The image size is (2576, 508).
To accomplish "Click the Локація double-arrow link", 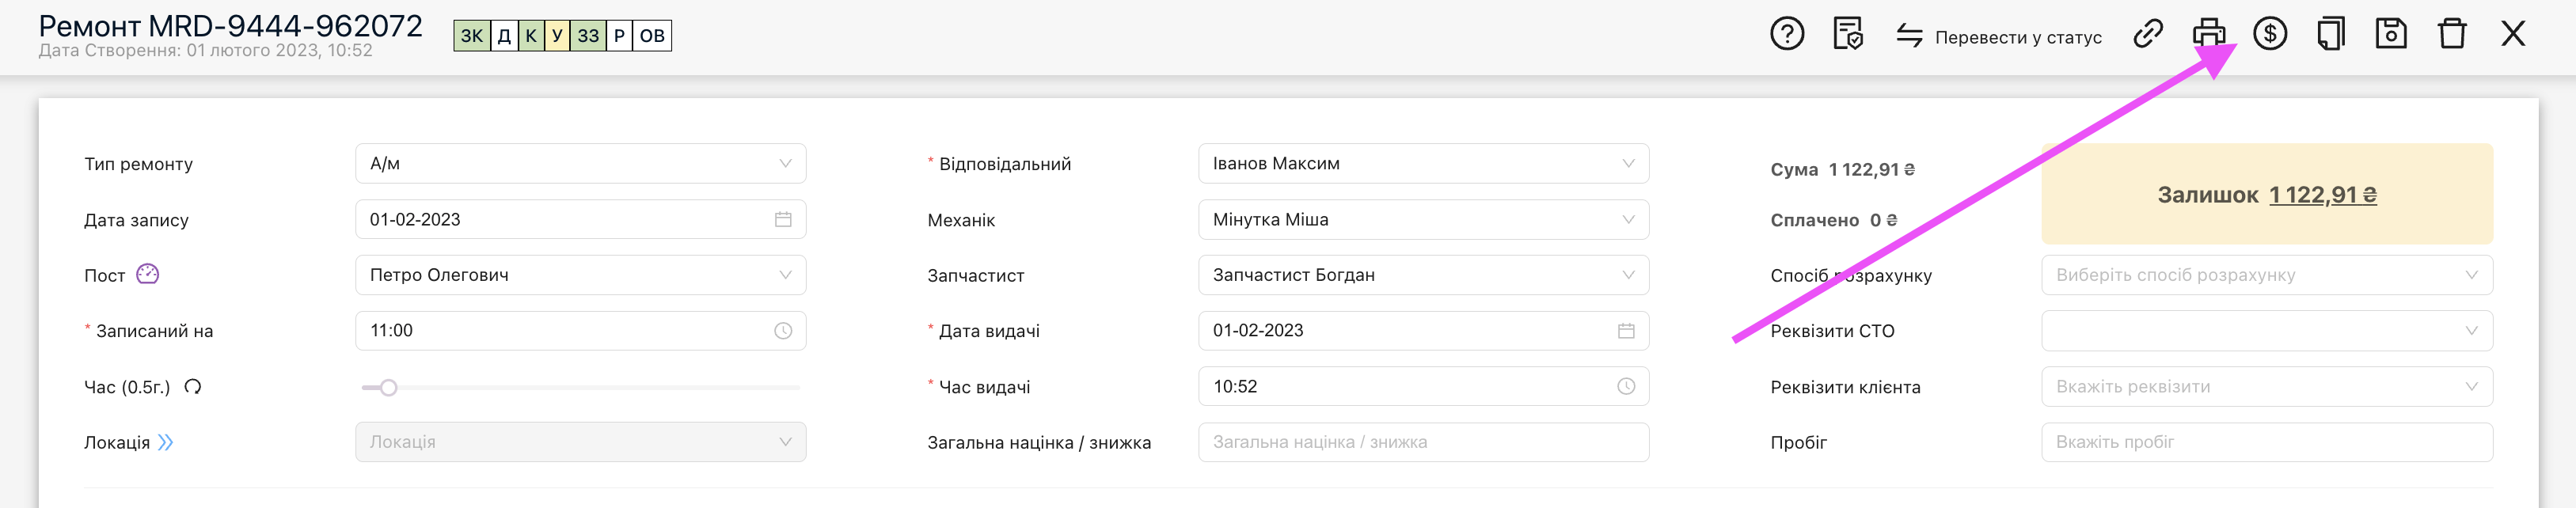I will point(165,442).
